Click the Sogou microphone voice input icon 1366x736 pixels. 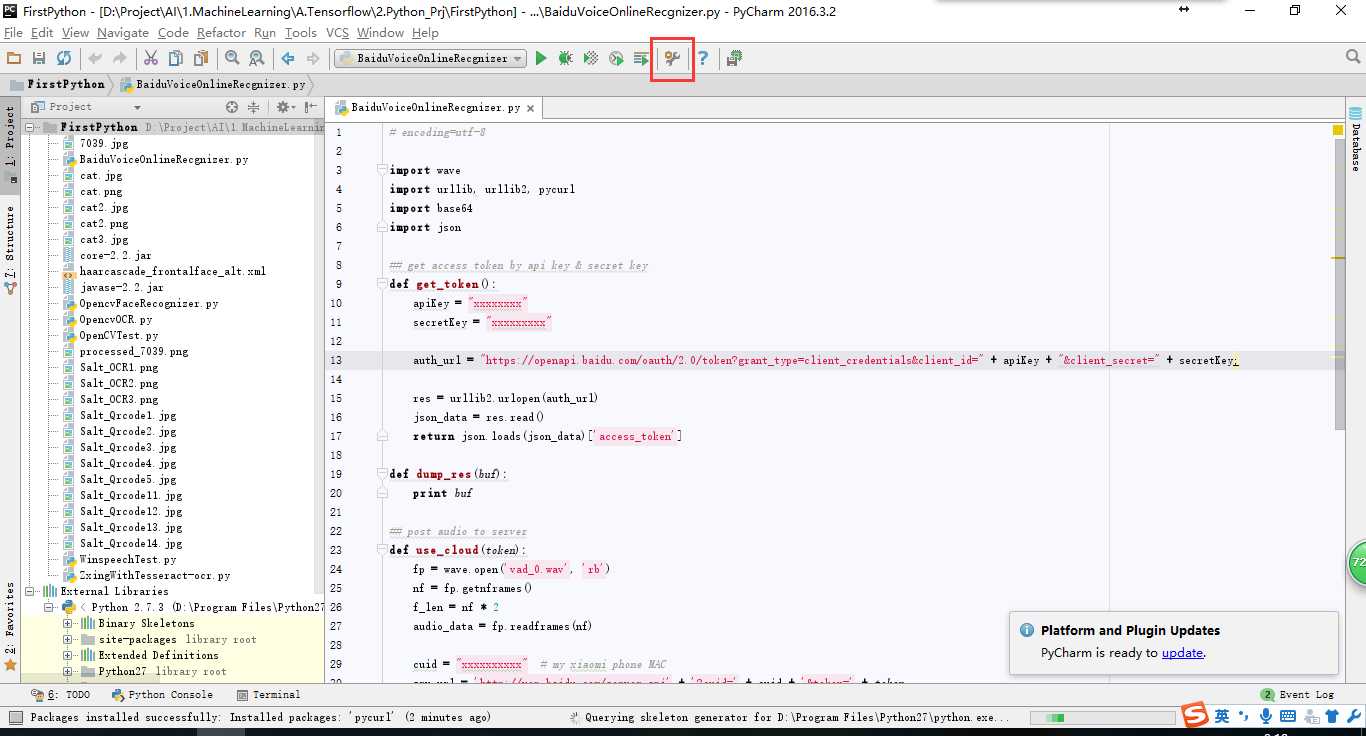tap(1266, 716)
